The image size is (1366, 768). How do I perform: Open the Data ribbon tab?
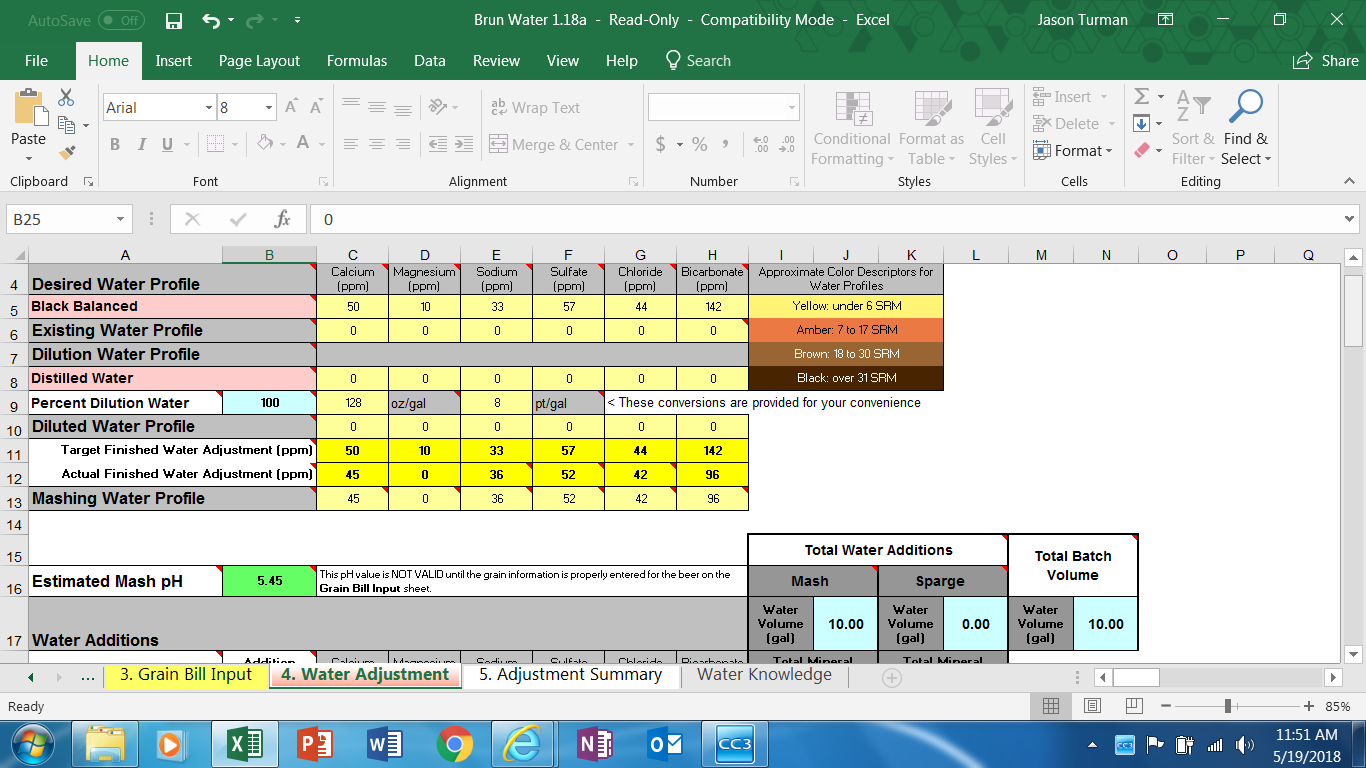tap(430, 61)
